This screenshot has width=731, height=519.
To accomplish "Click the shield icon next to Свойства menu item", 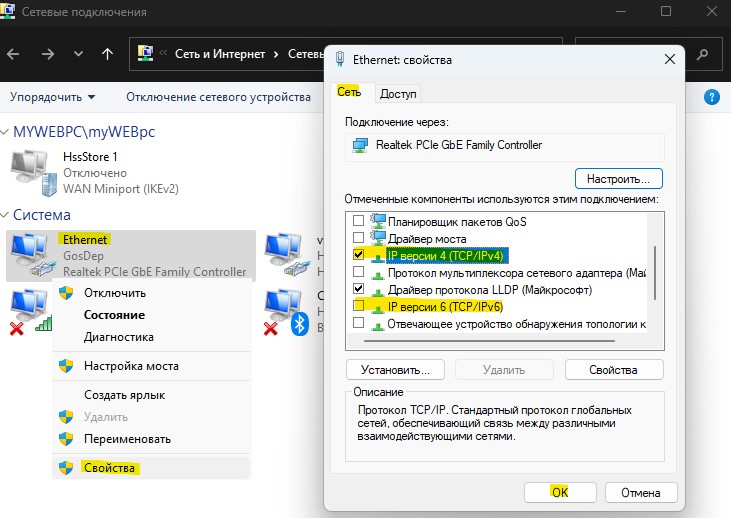I will coord(66,468).
